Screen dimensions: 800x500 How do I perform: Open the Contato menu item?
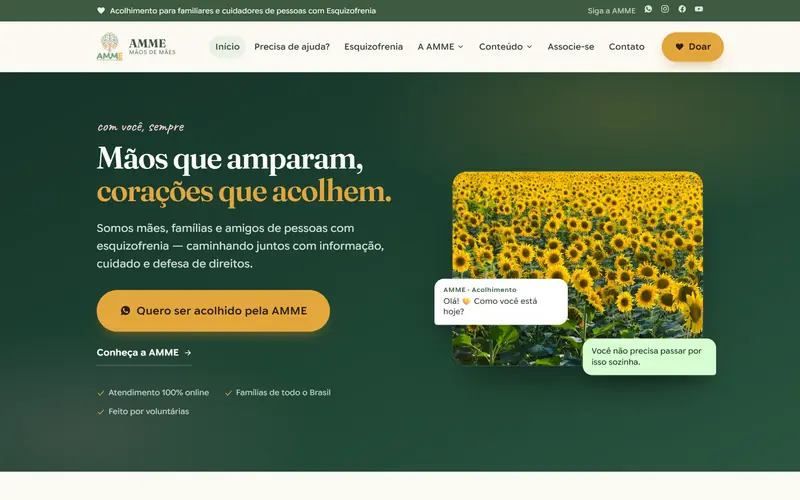[x=627, y=46]
